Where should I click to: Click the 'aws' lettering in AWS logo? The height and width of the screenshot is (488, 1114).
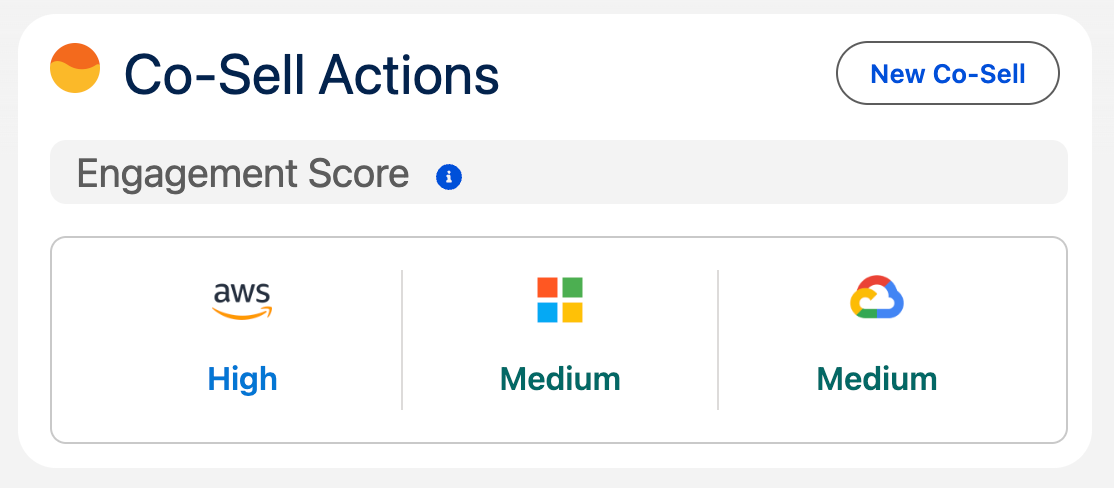tap(242, 293)
